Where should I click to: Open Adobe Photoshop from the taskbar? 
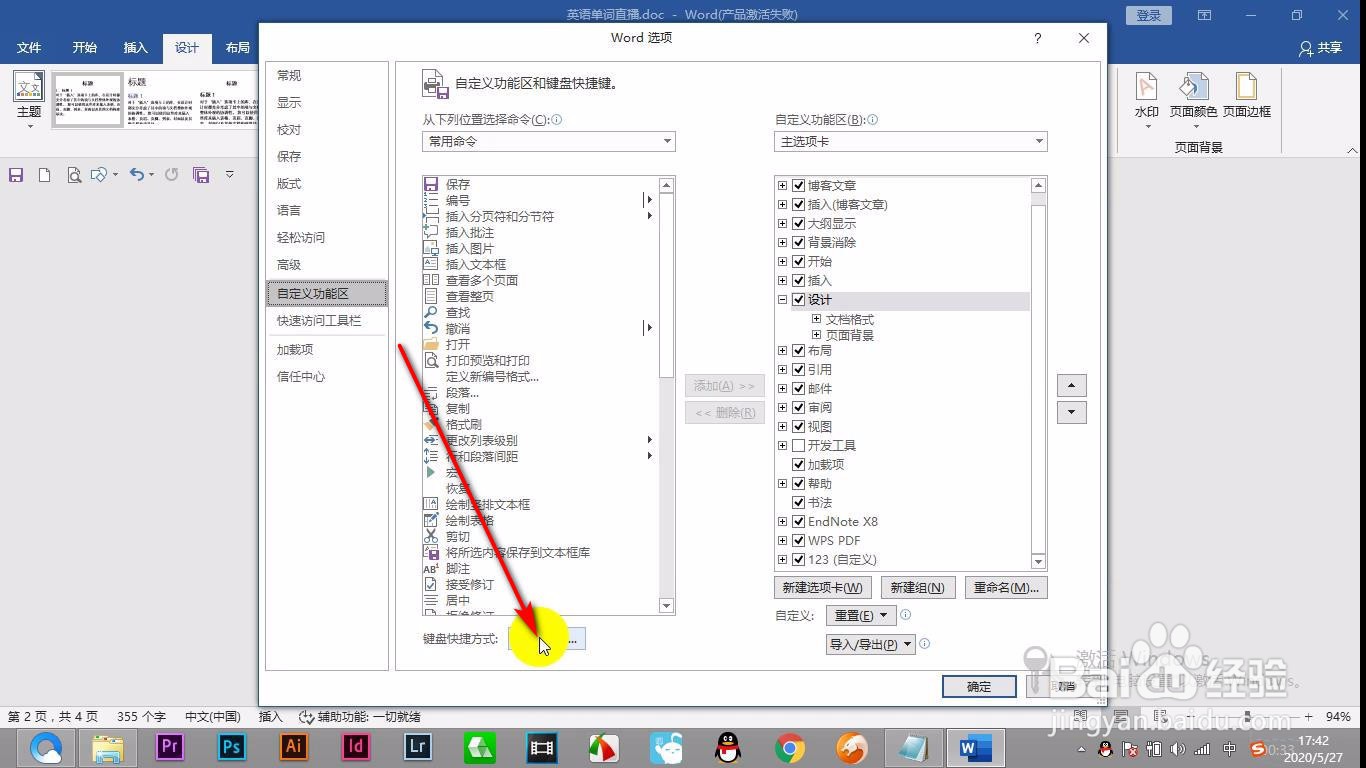click(232, 747)
